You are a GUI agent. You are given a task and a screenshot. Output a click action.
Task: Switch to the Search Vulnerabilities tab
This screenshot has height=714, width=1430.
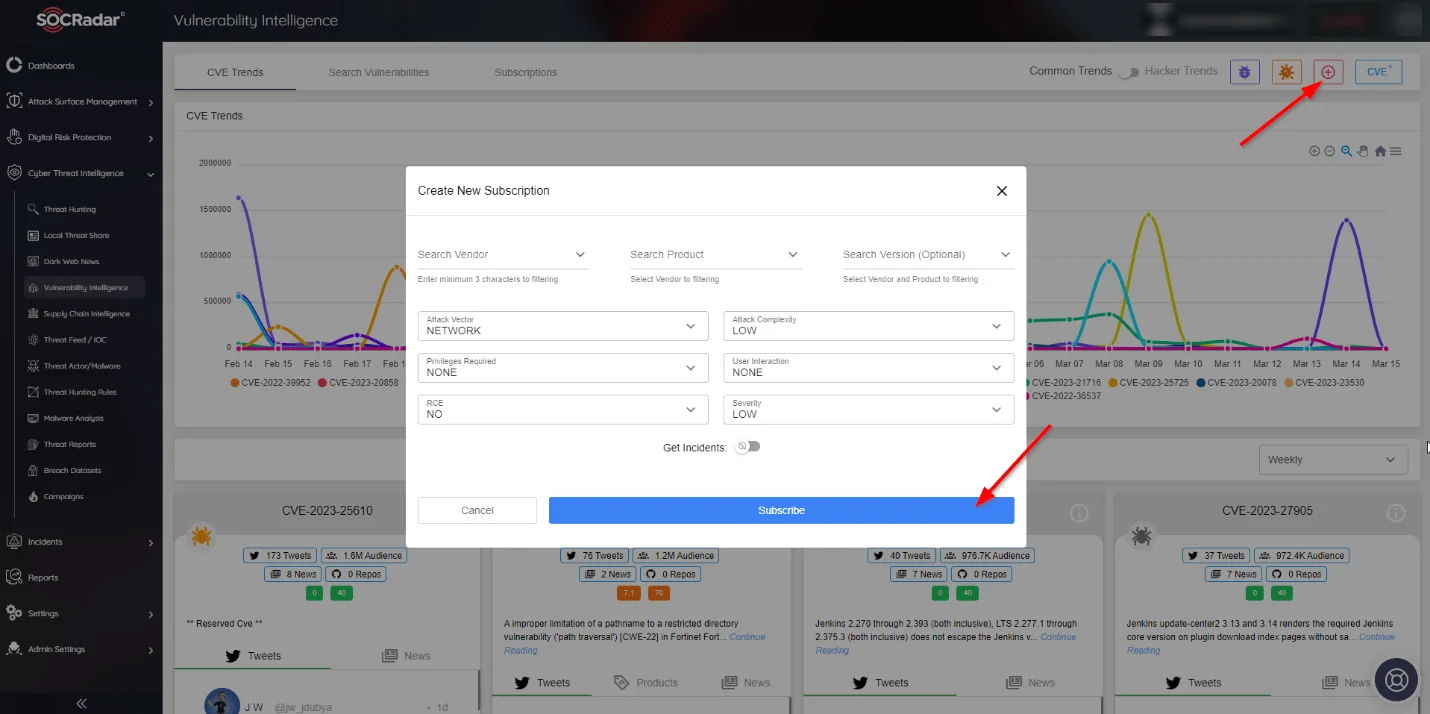379,72
